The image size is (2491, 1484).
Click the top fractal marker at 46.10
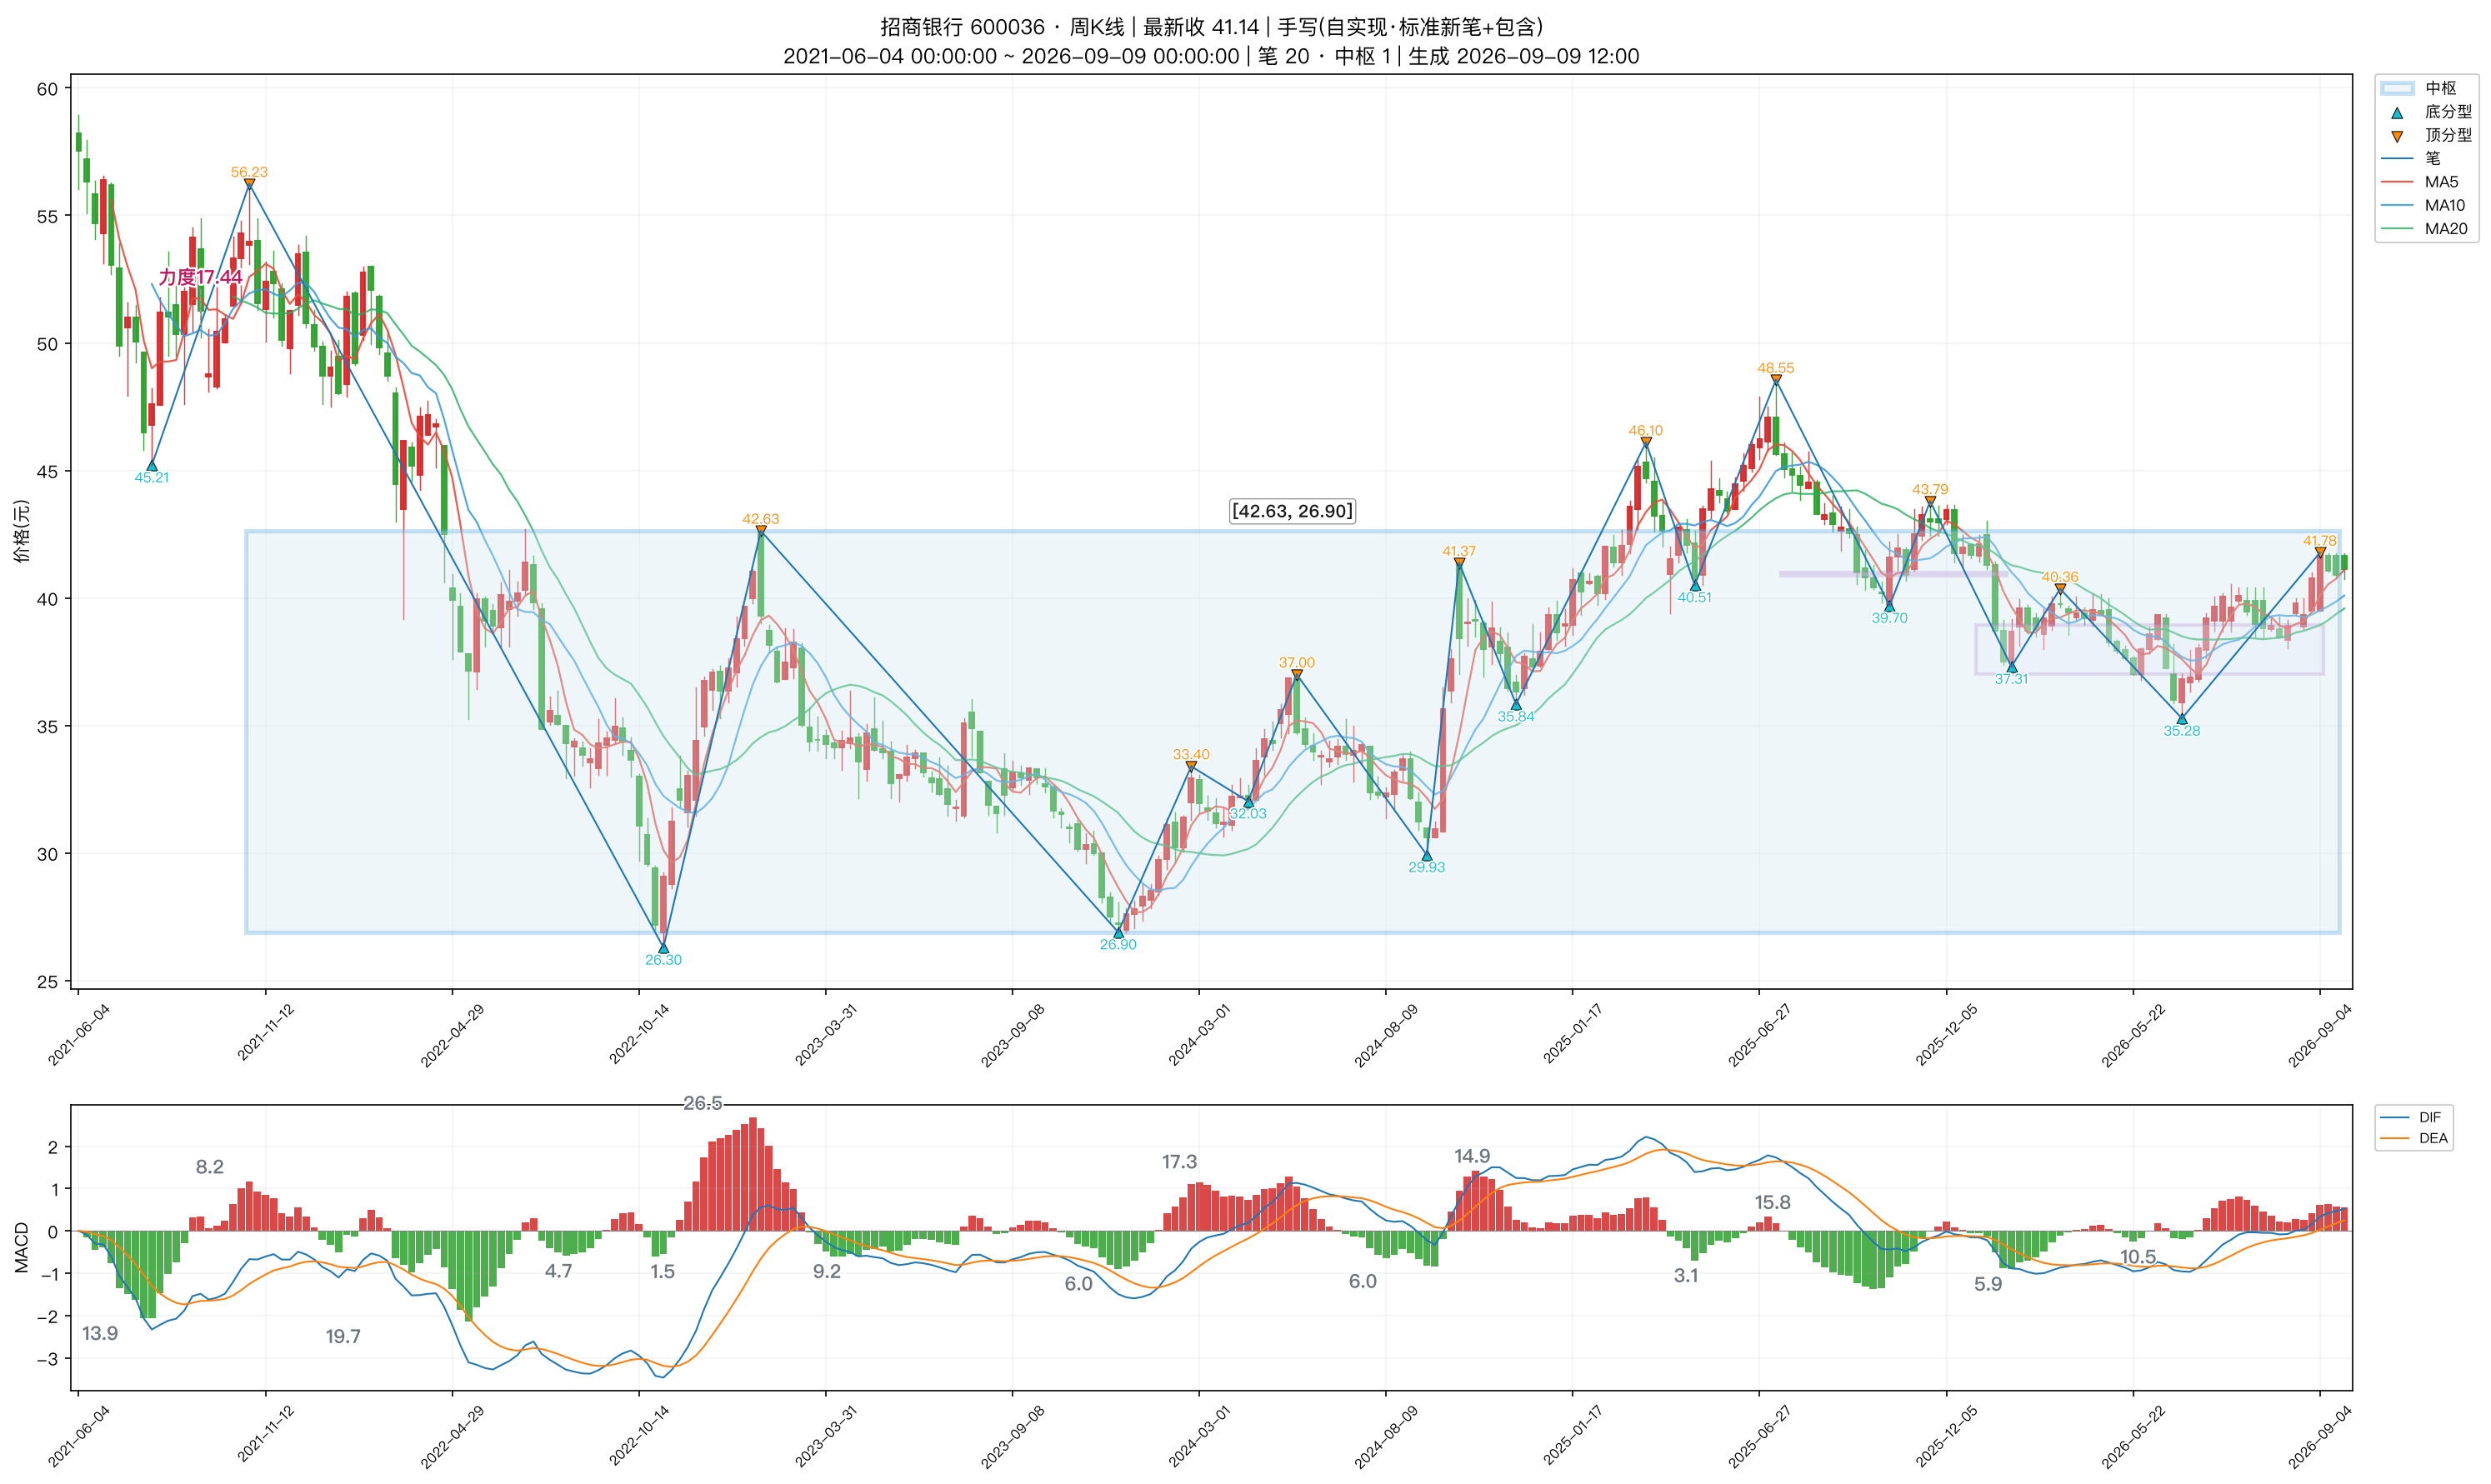[x=1646, y=443]
